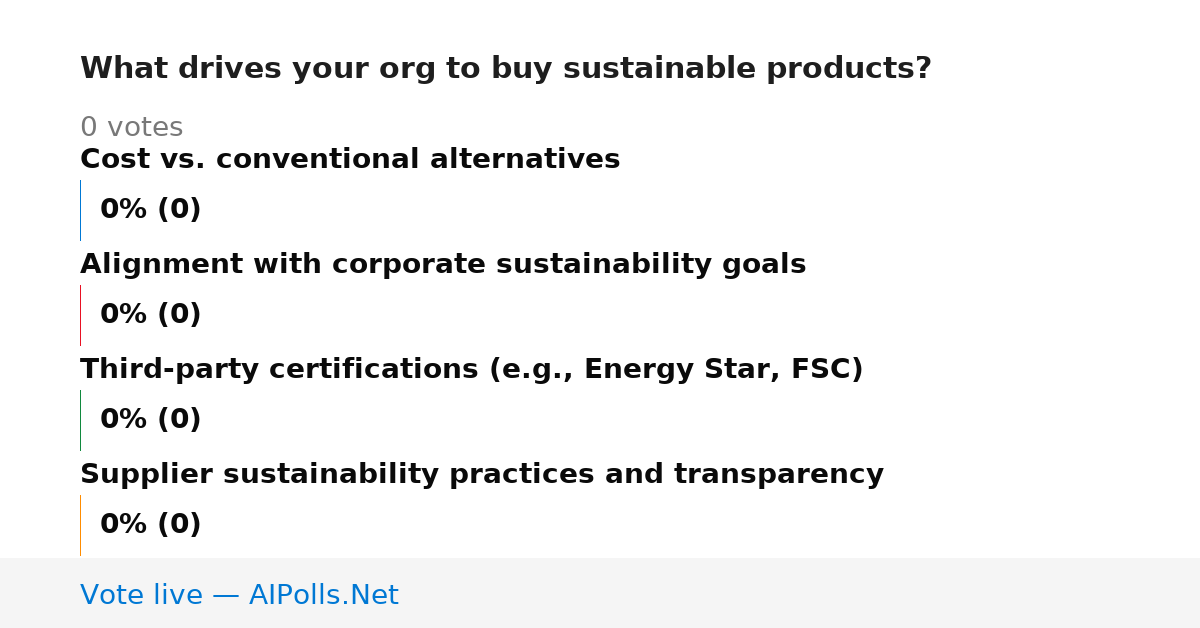Pick the Third-party certifications option
1200x628 pixels.
tap(471, 370)
